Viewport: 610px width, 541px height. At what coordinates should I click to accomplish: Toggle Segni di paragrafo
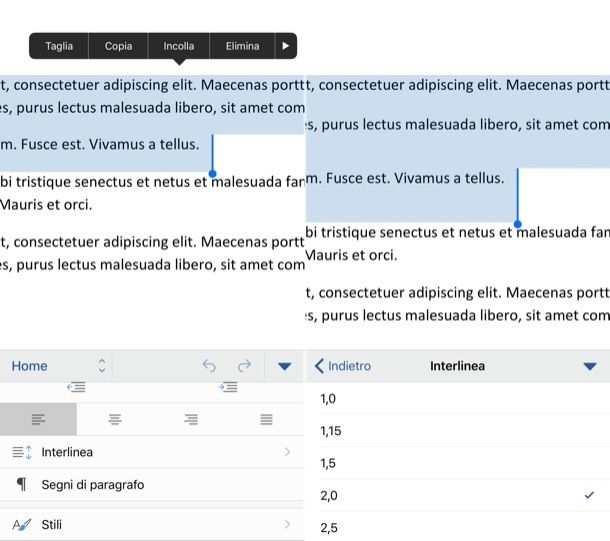[152, 485]
